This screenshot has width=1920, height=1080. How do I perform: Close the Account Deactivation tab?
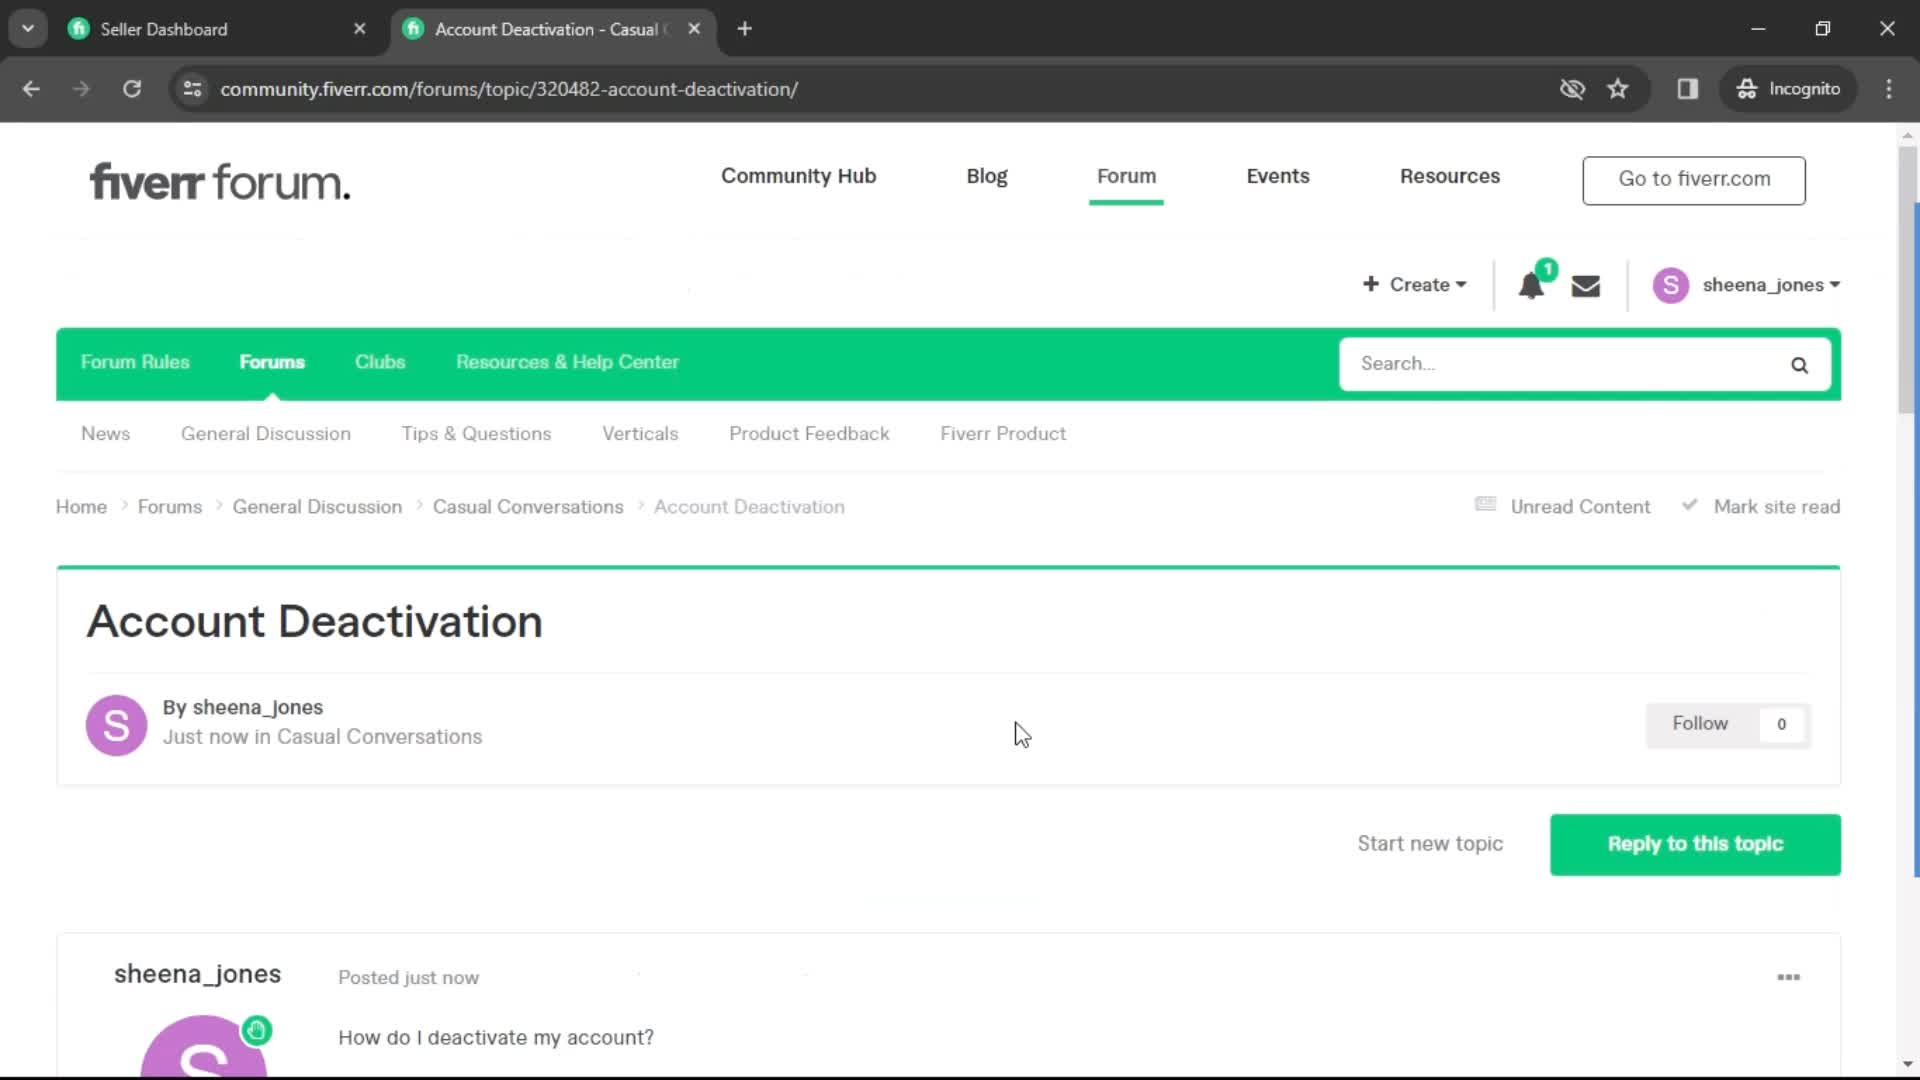click(x=694, y=29)
